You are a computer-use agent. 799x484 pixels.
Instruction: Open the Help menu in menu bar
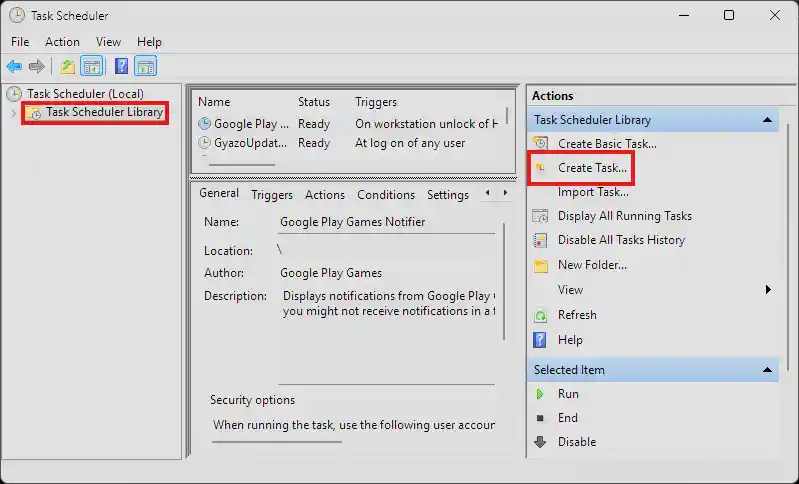[149, 42]
